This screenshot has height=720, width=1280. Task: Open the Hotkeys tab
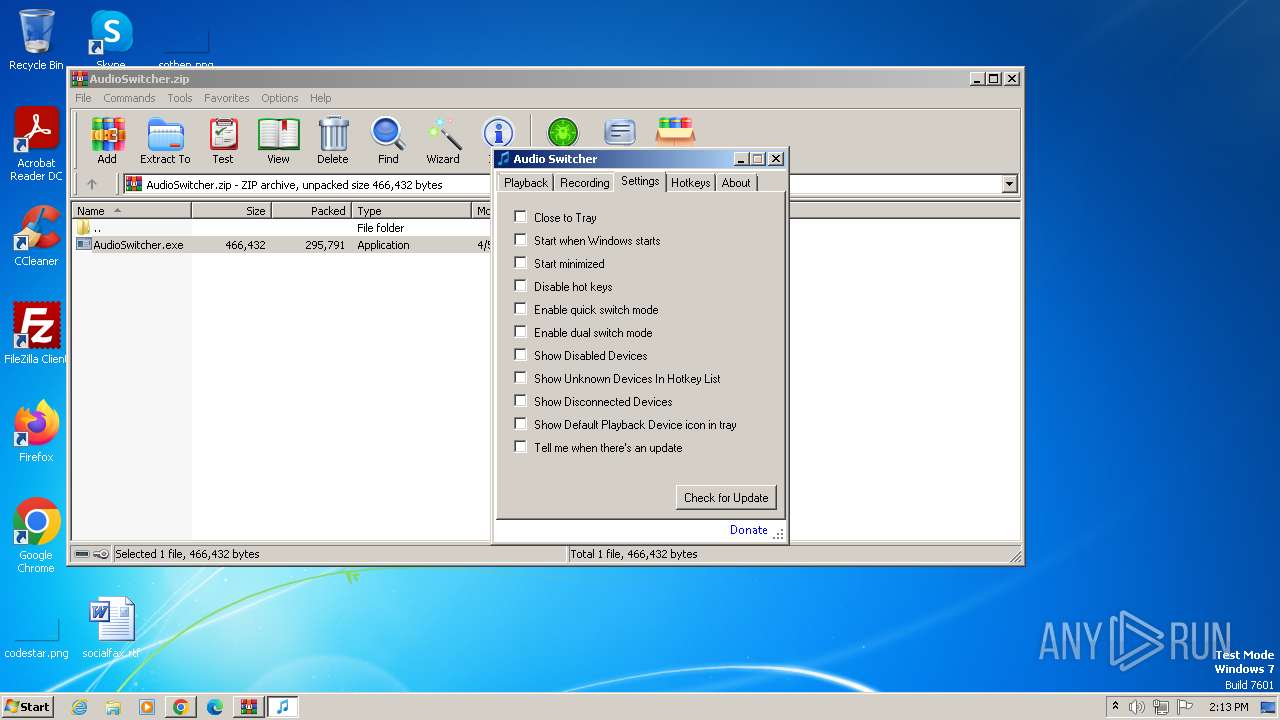(690, 183)
